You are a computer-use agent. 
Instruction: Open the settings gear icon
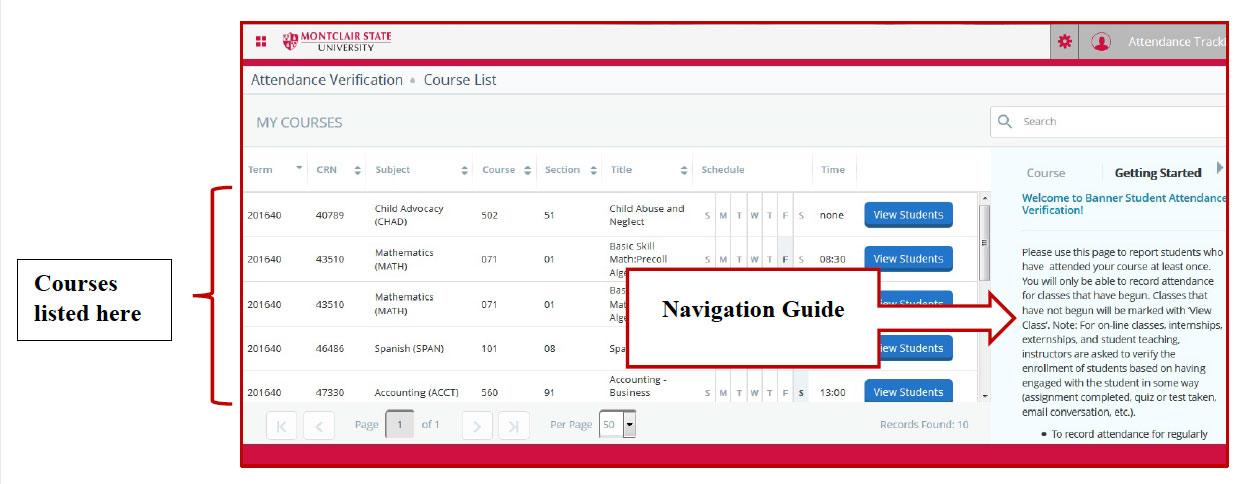point(1064,42)
